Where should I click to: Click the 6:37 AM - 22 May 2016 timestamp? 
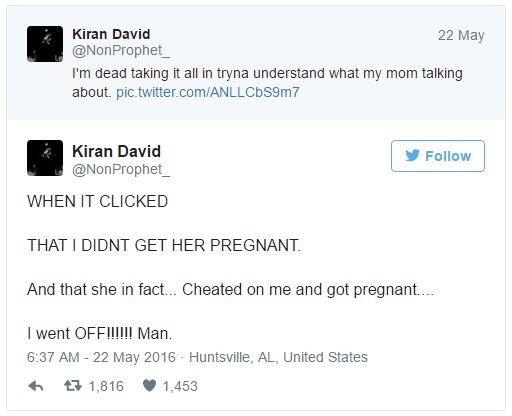click(x=101, y=357)
